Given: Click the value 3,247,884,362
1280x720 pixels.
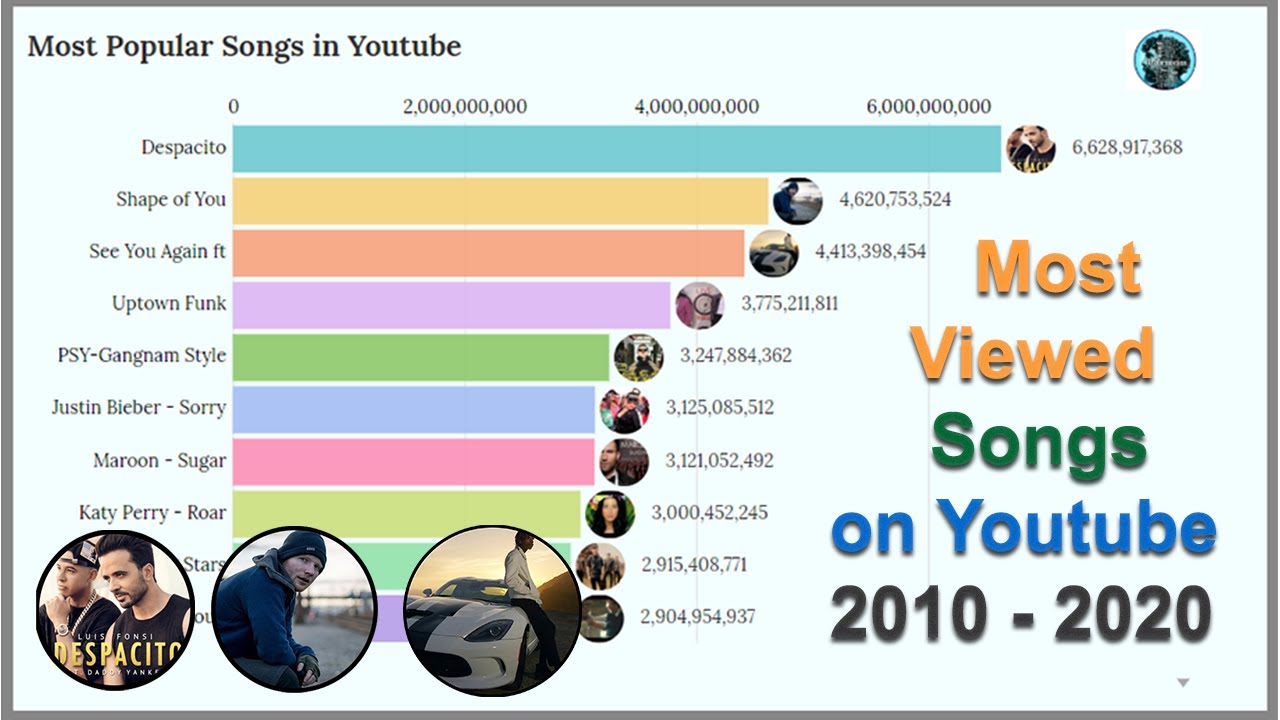Looking at the screenshot, I should [x=736, y=356].
